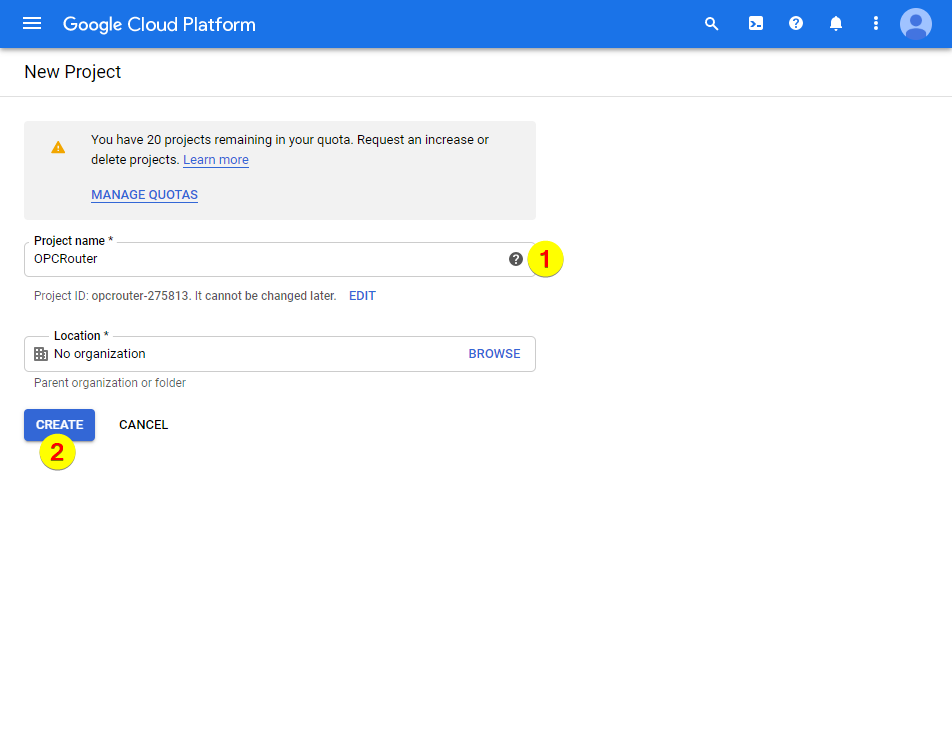Open the hamburger navigation menu
The width and height of the screenshot is (952, 740).
(x=32, y=24)
